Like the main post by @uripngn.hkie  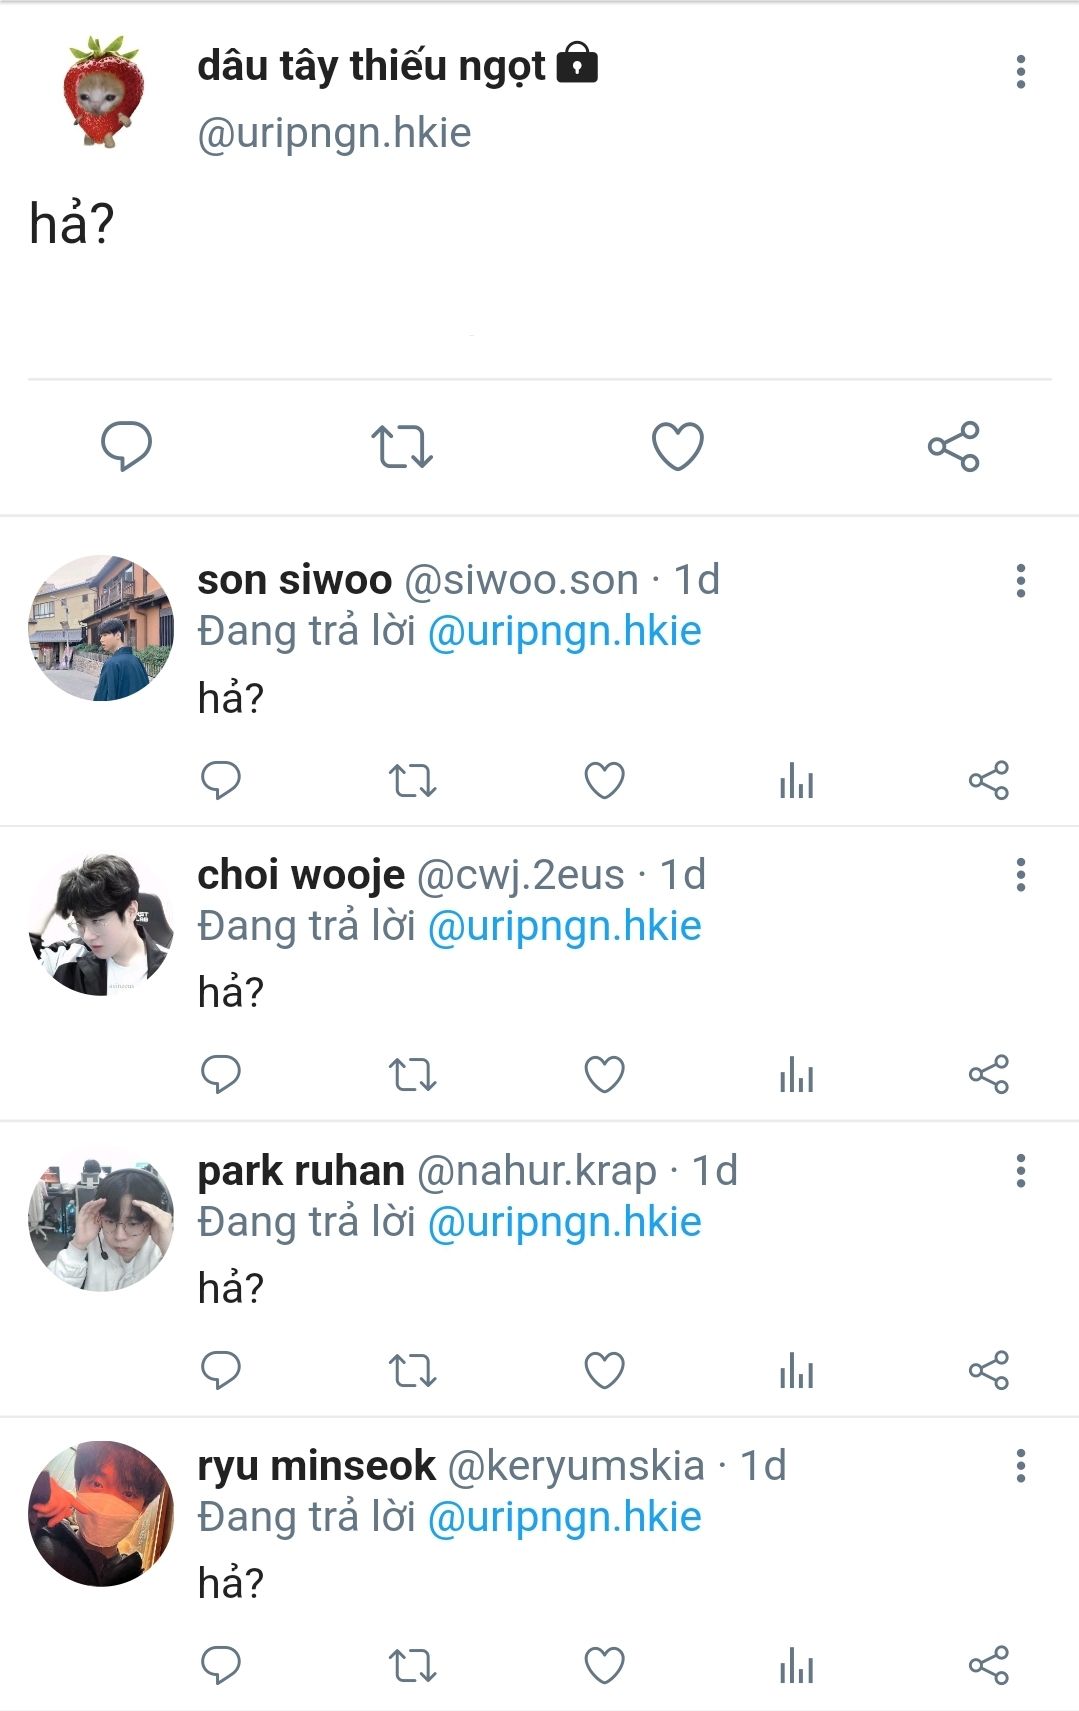click(678, 446)
